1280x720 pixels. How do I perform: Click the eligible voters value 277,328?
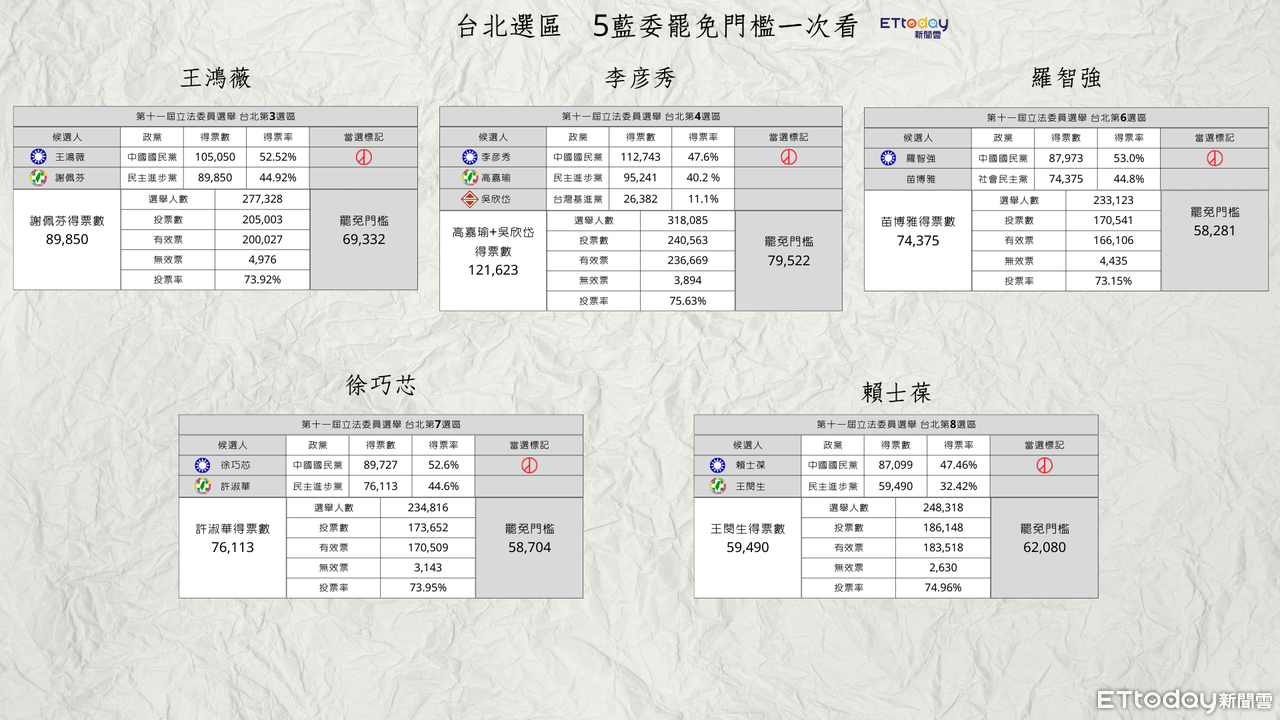(262, 199)
